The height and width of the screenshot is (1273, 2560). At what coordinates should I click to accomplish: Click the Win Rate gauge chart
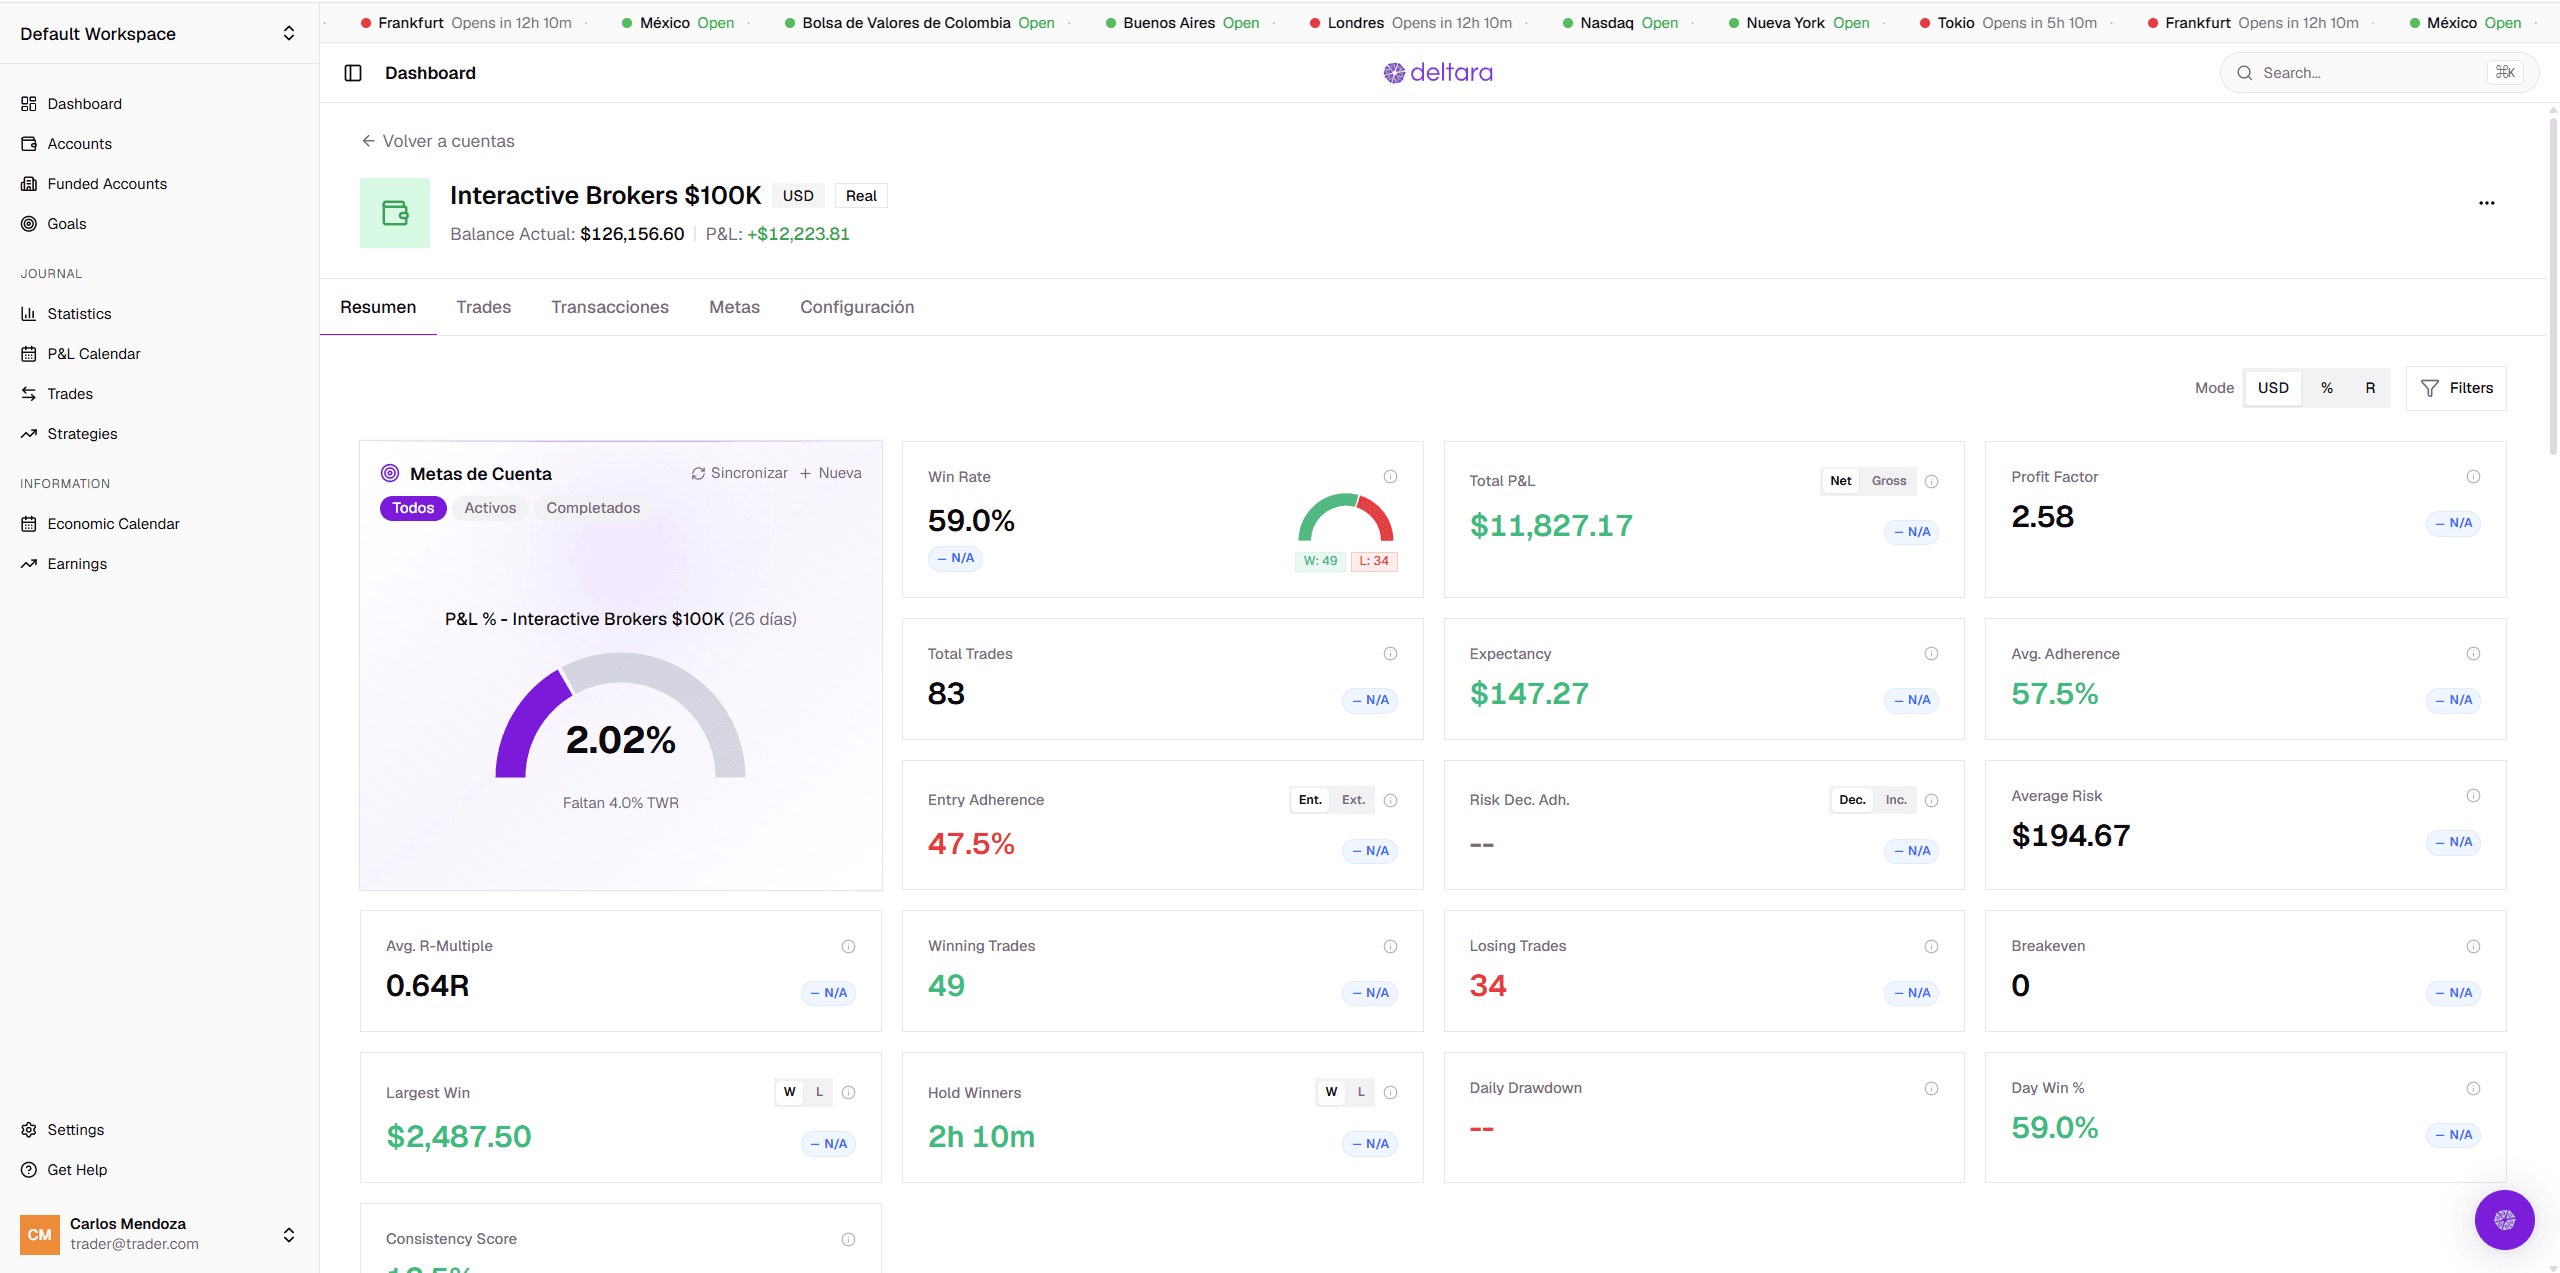point(1346,518)
